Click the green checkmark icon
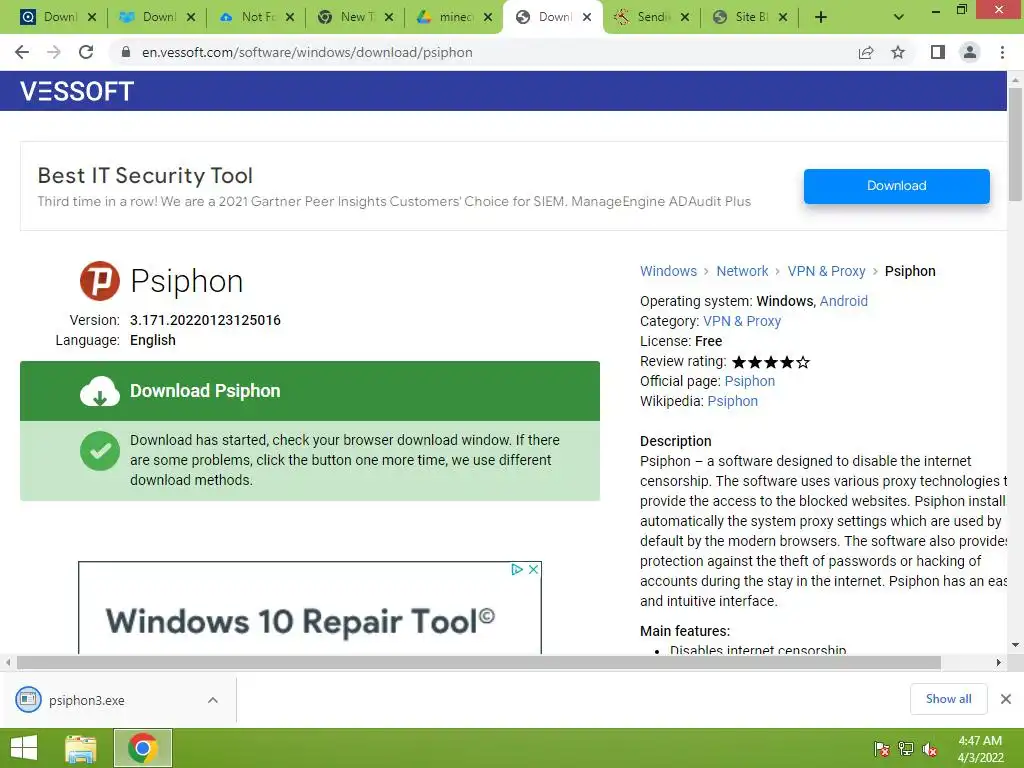This screenshot has height=768, width=1024. point(100,451)
